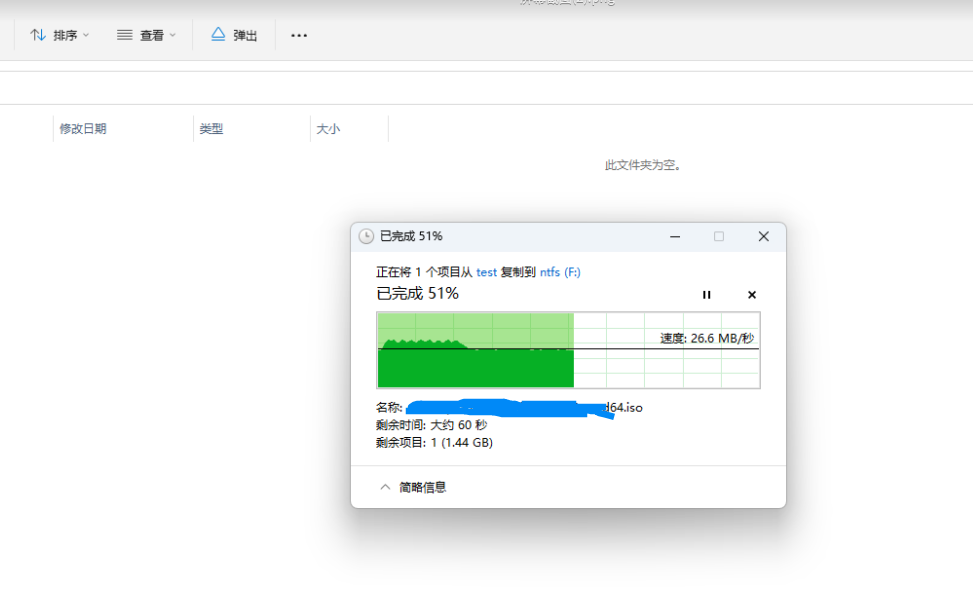Open the test source folder link
Screen dimensions: 973x601
pos(486,272)
